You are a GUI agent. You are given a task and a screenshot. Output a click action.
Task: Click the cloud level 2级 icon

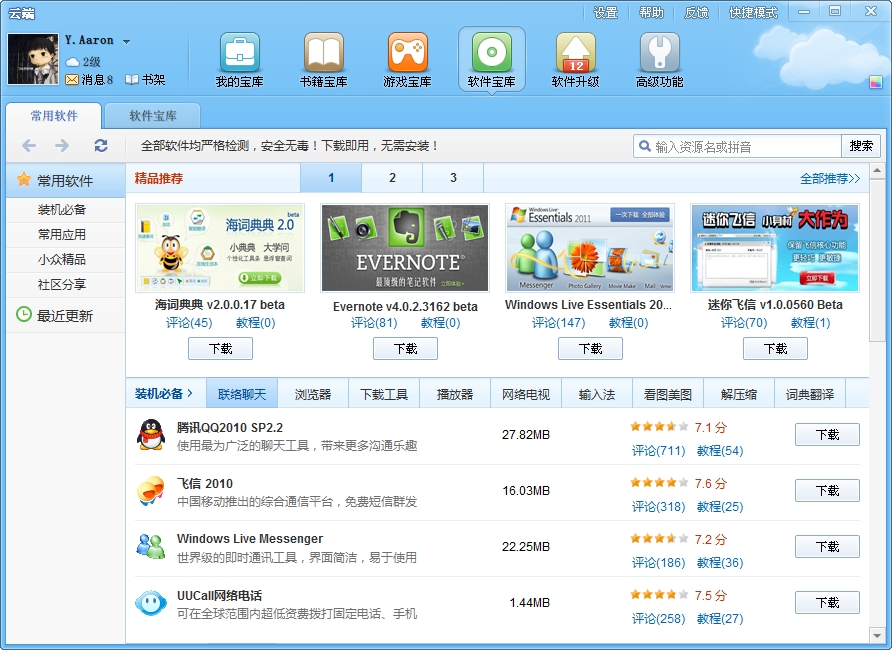pyautogui.click(x=72, y=61)
